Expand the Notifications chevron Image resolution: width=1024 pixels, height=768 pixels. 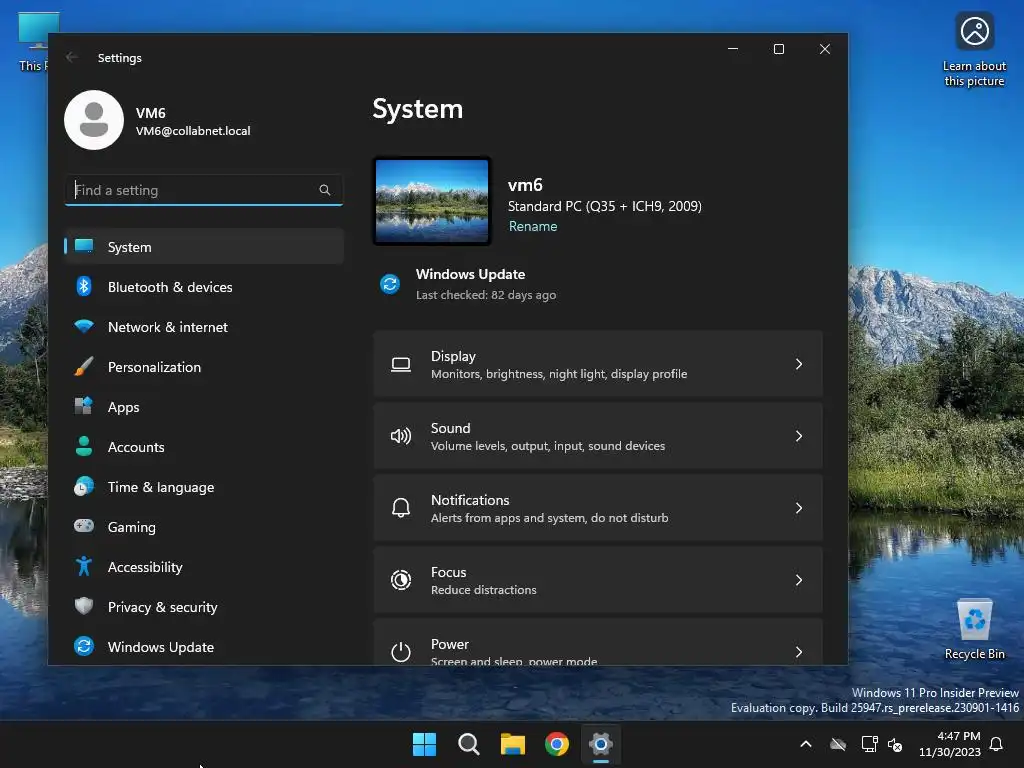(799, 508)
